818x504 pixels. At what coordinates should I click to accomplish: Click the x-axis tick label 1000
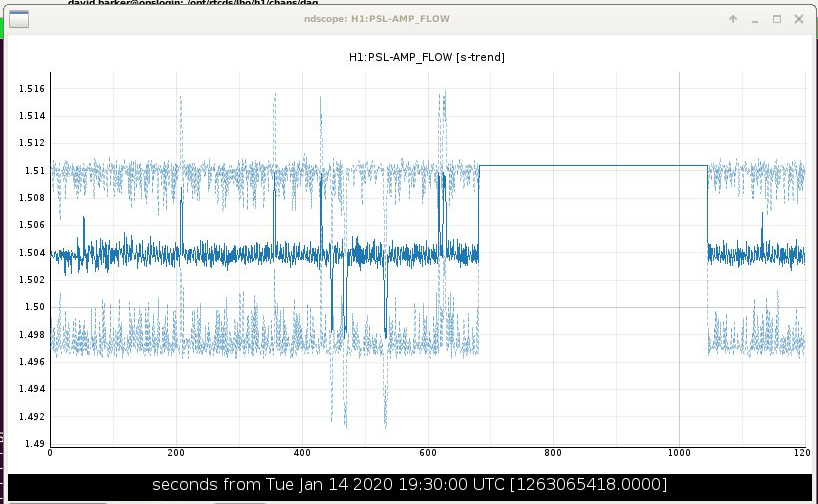tap(679, 453)
